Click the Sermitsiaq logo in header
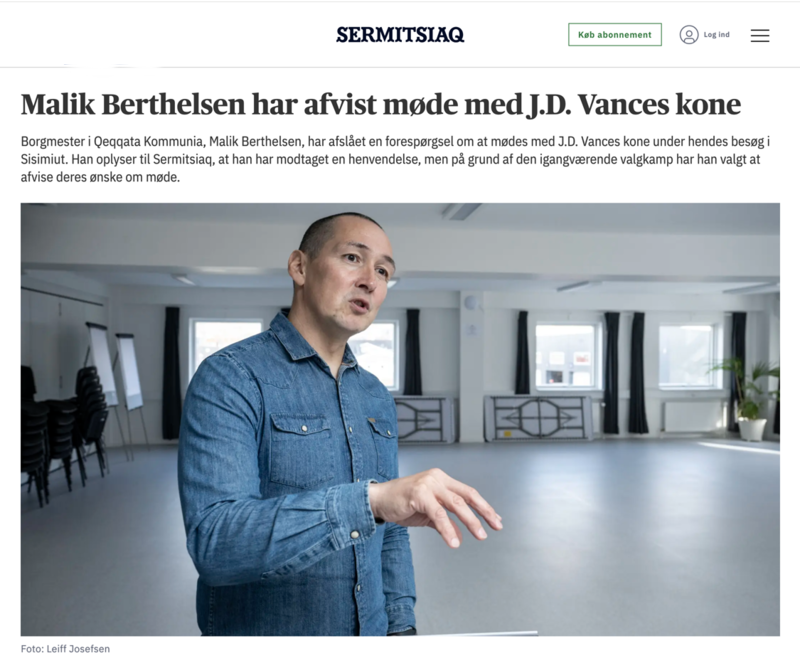 400,35
